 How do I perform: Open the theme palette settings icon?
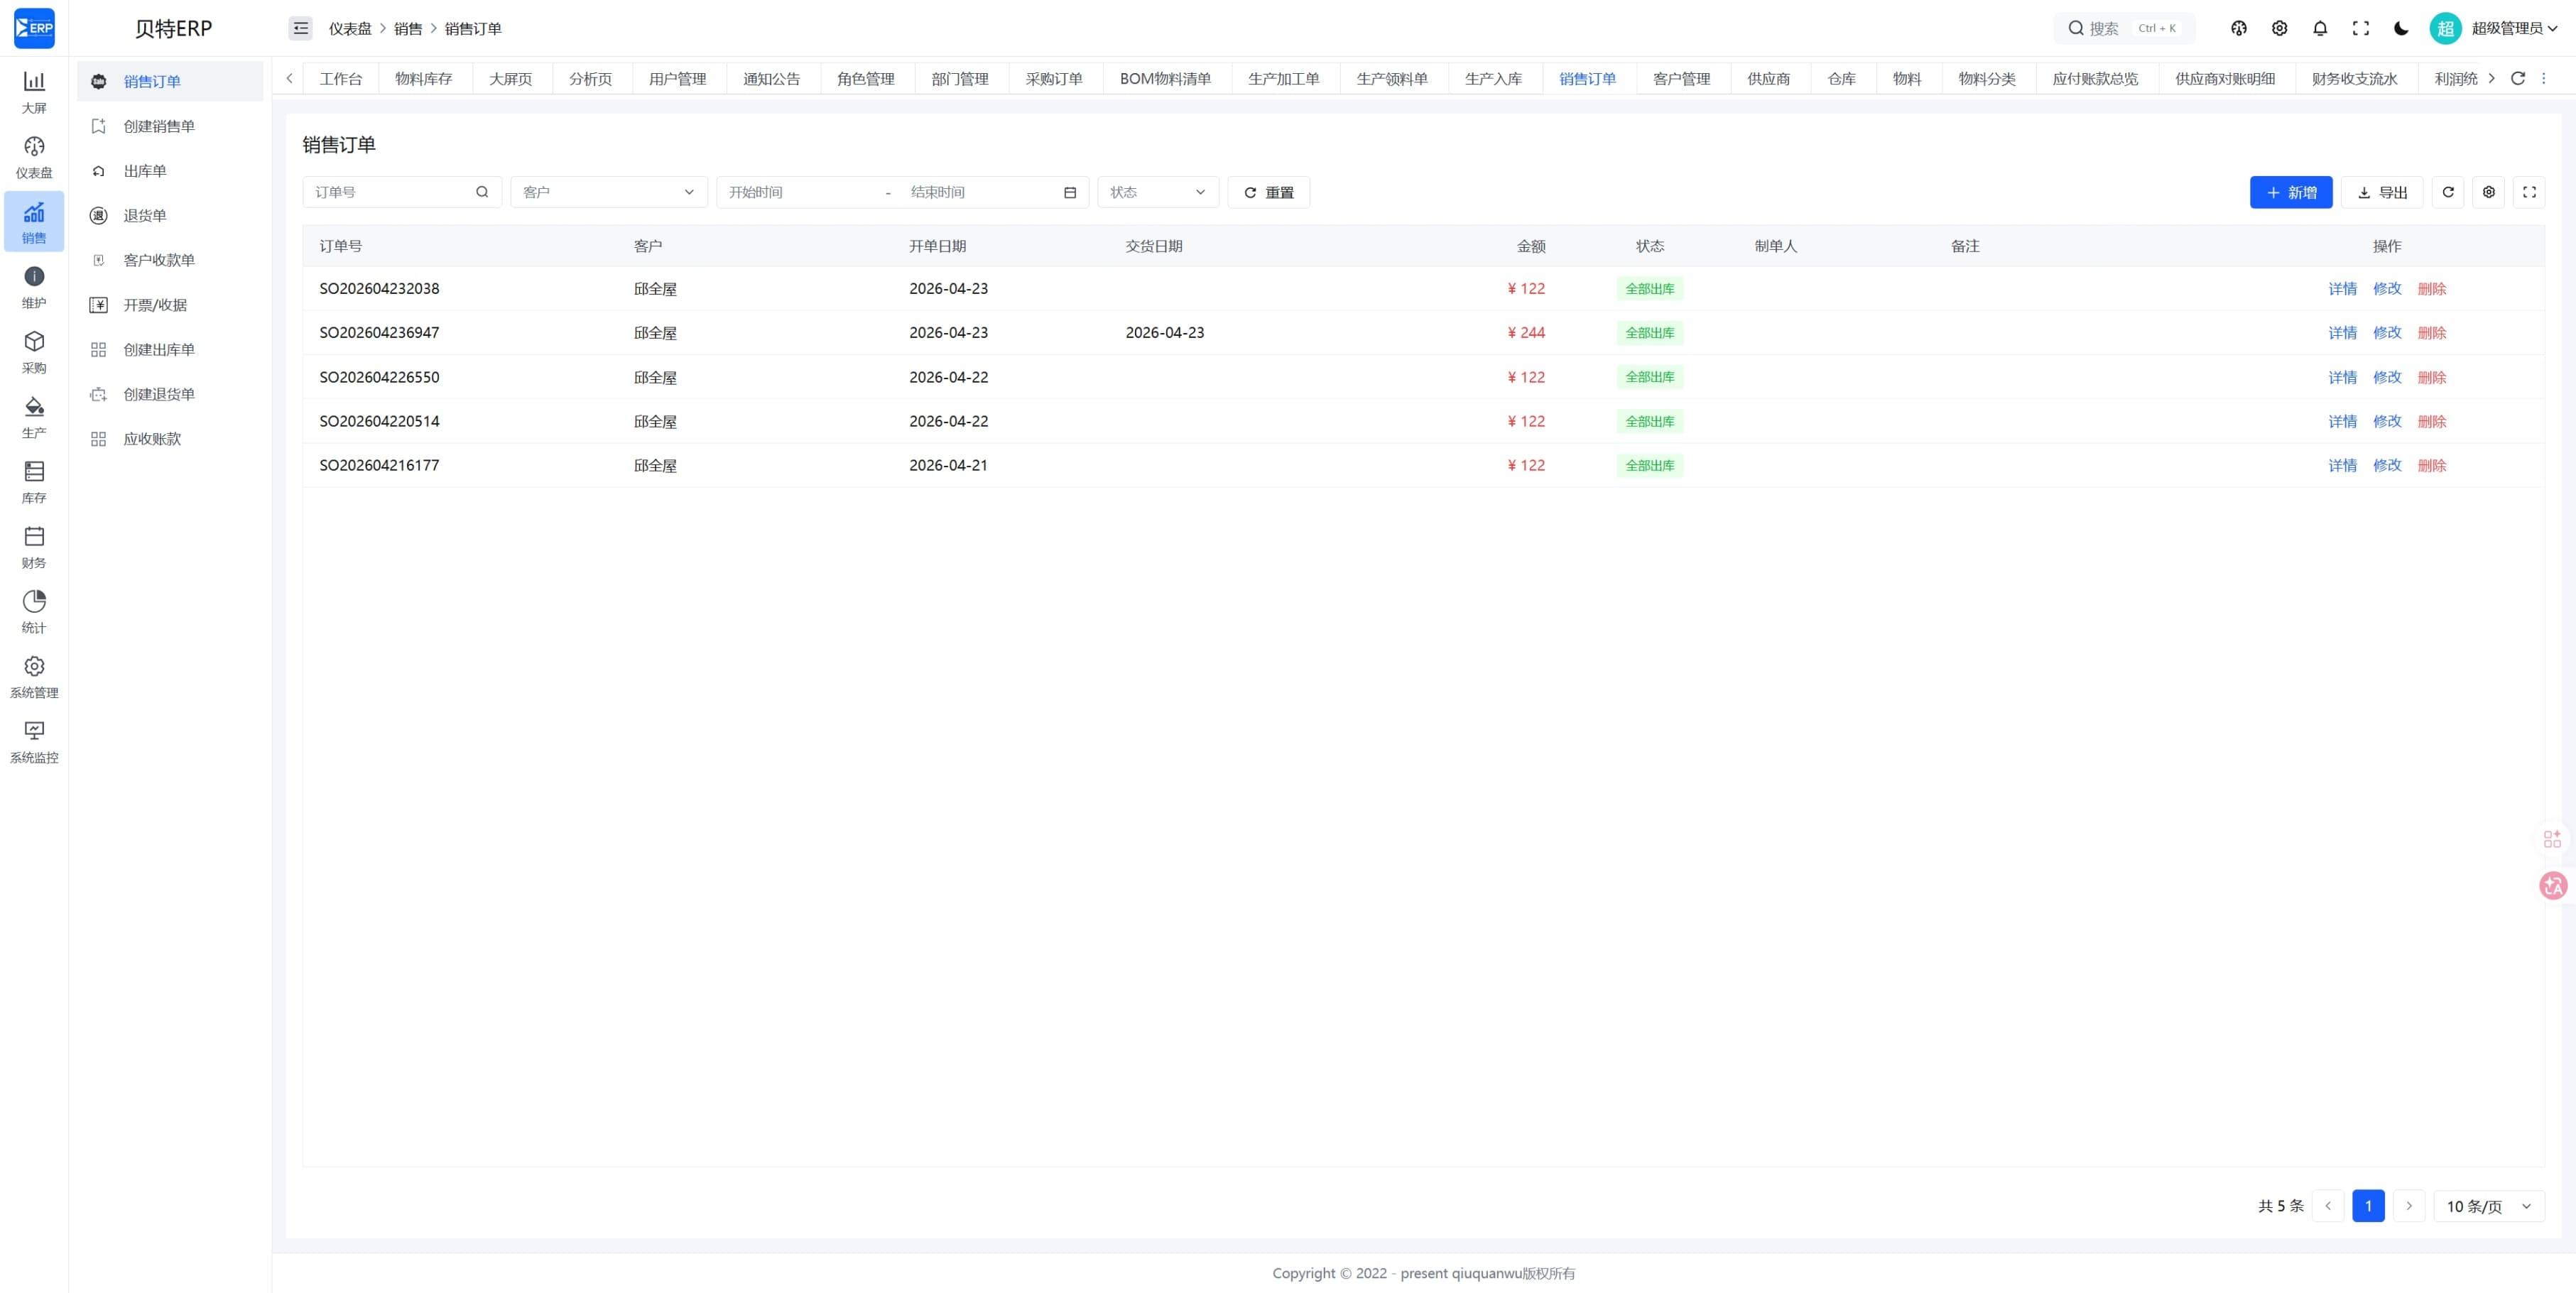coord(2239,28)
